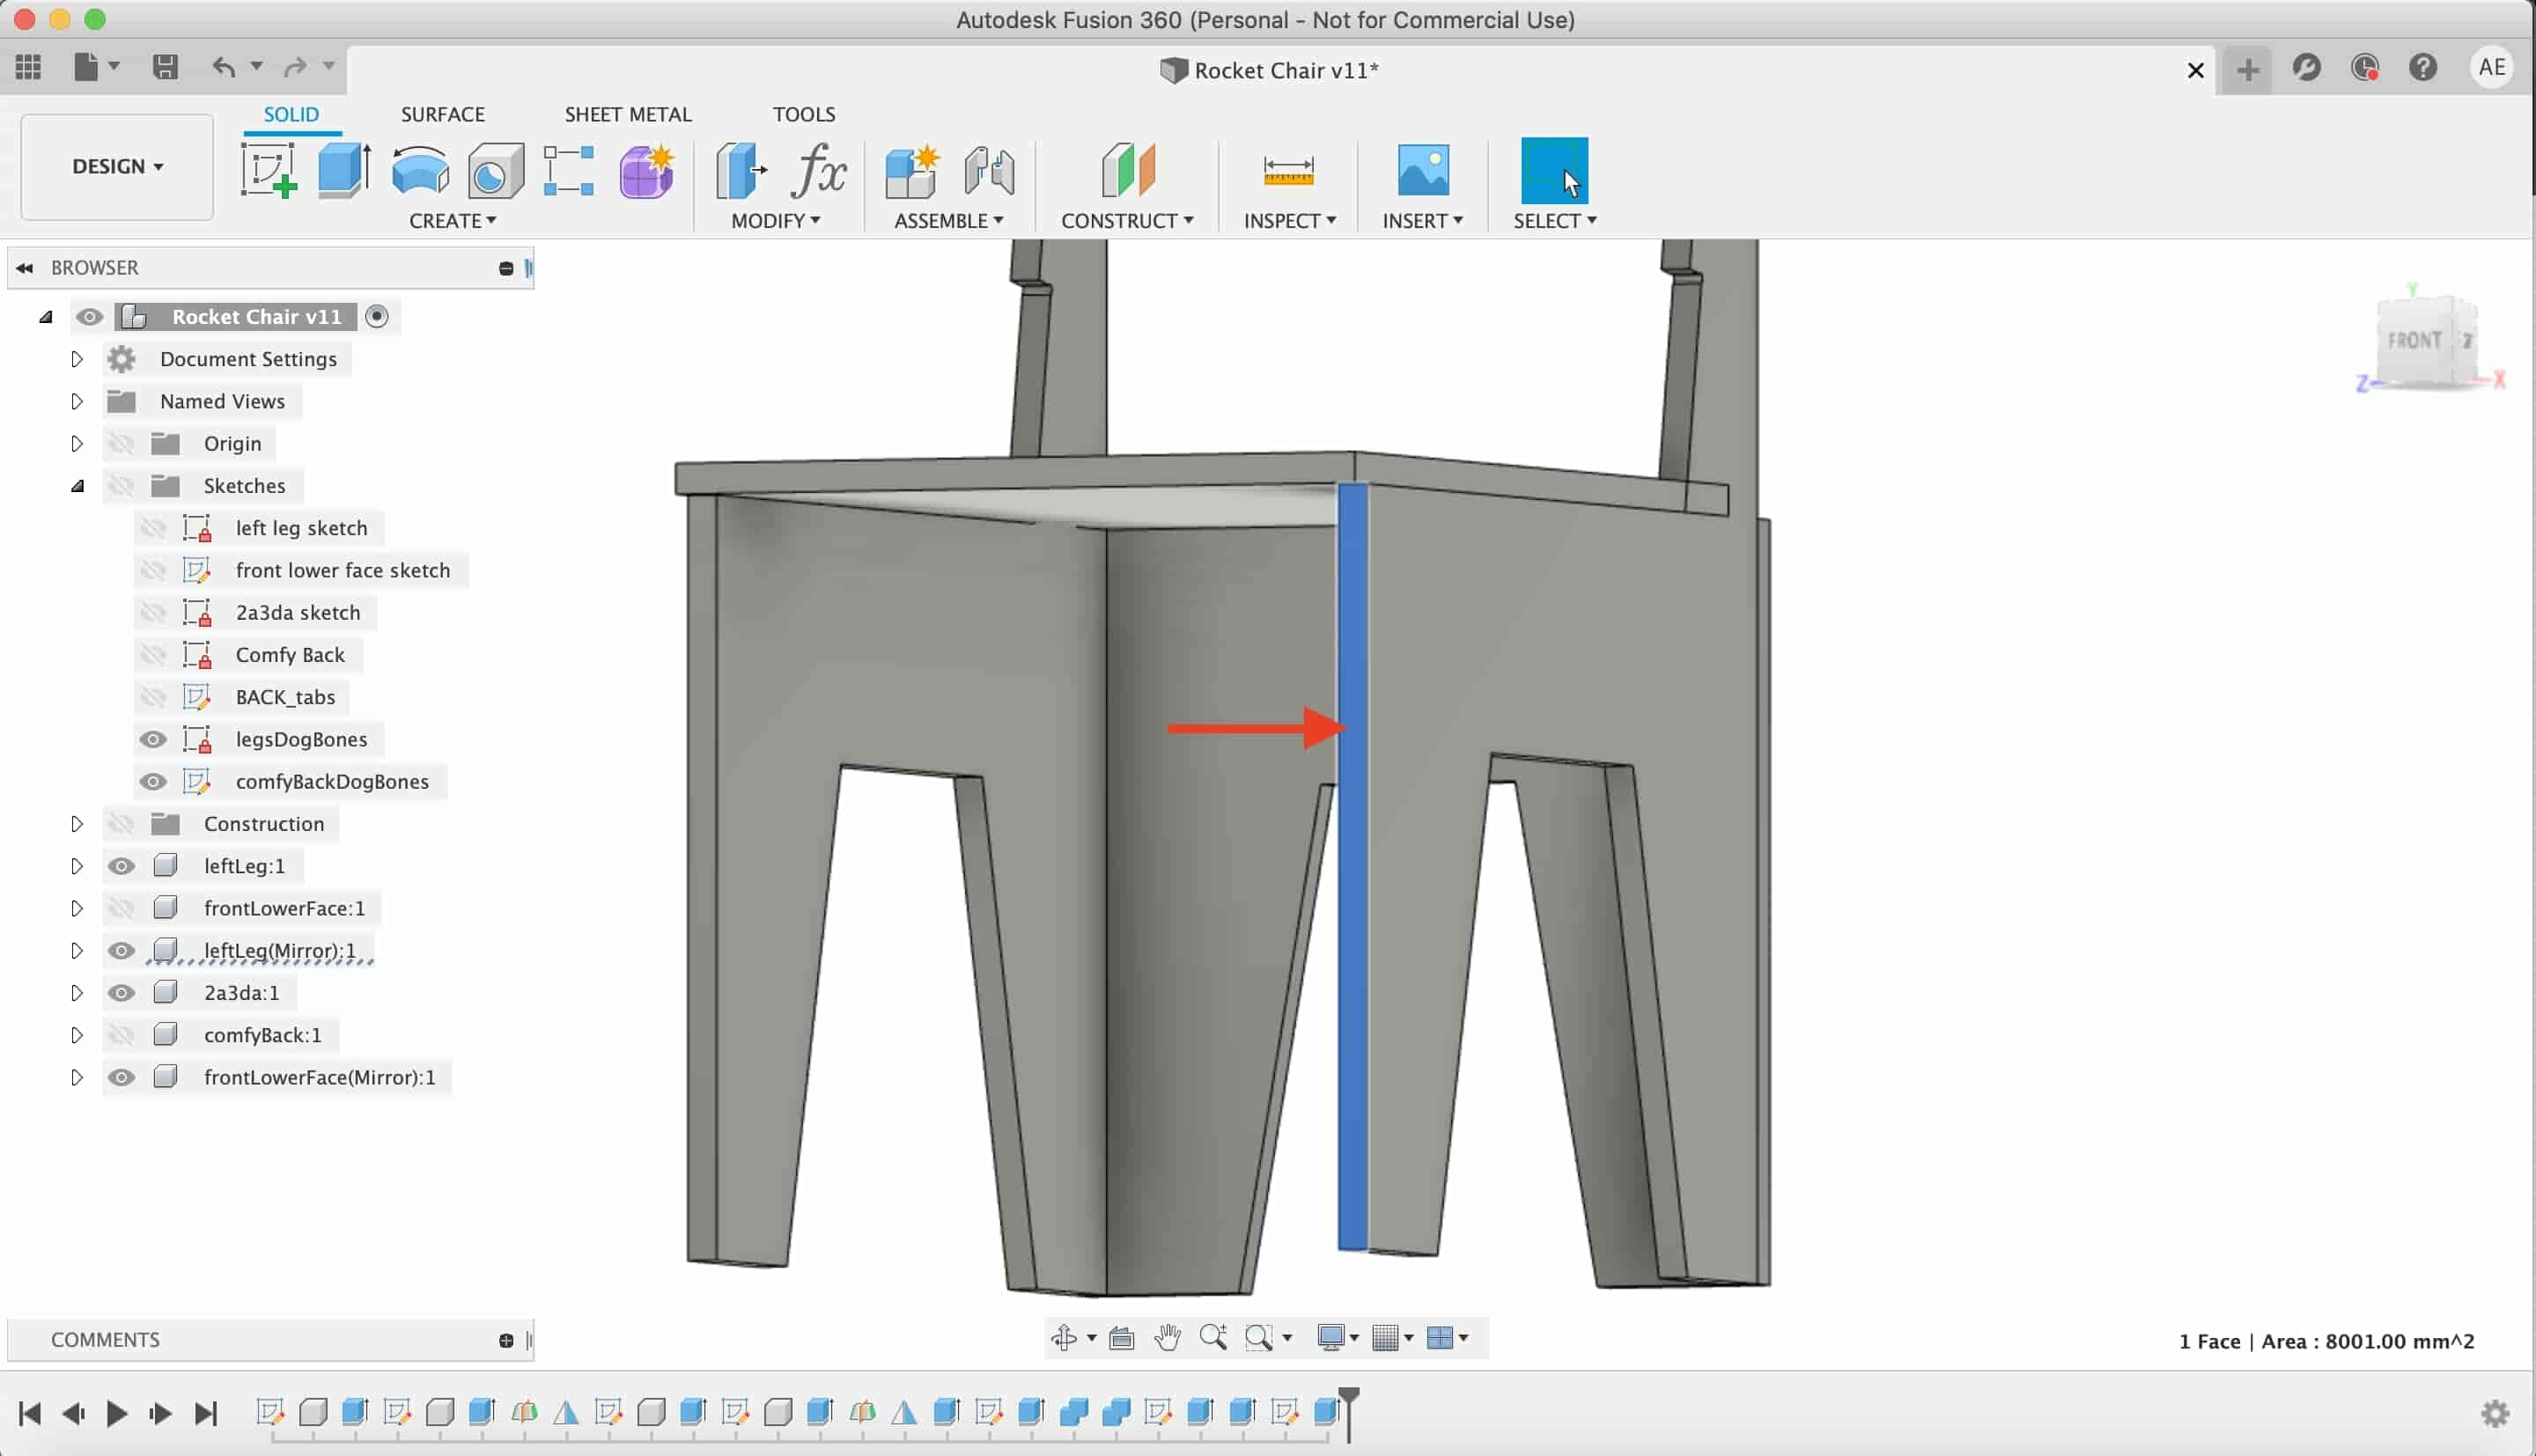
Task: Click the New Component icon
Action: [912, 170]
